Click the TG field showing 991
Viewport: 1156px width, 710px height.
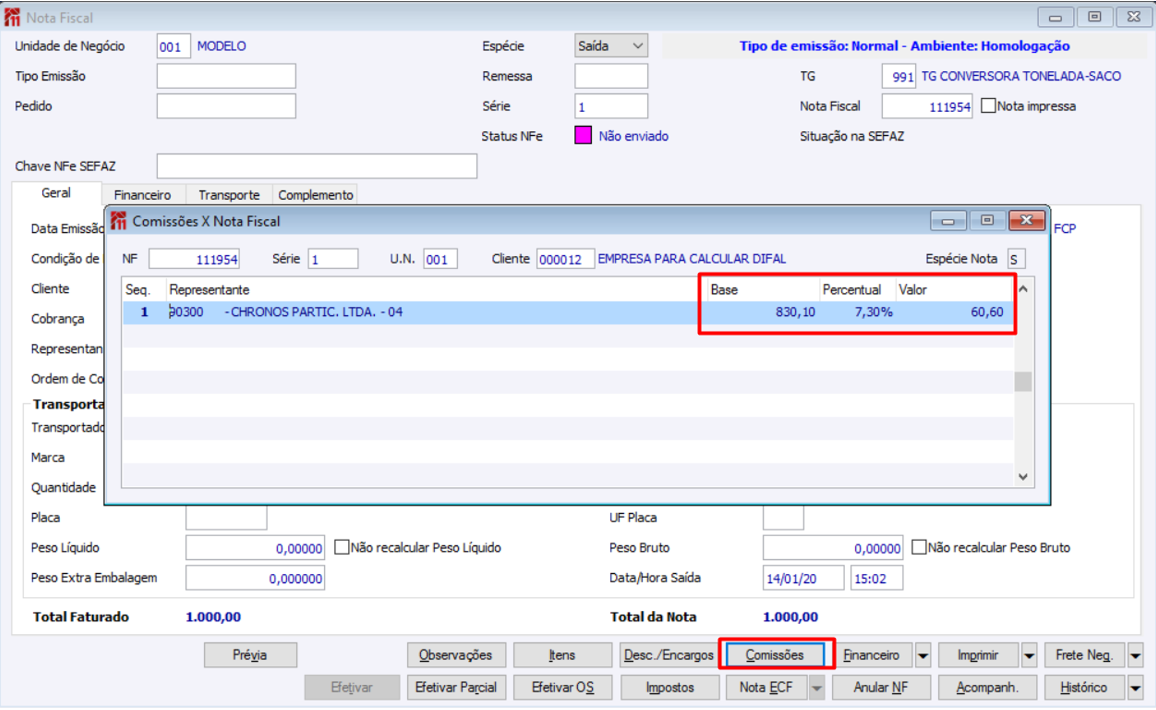coord(899,76)
